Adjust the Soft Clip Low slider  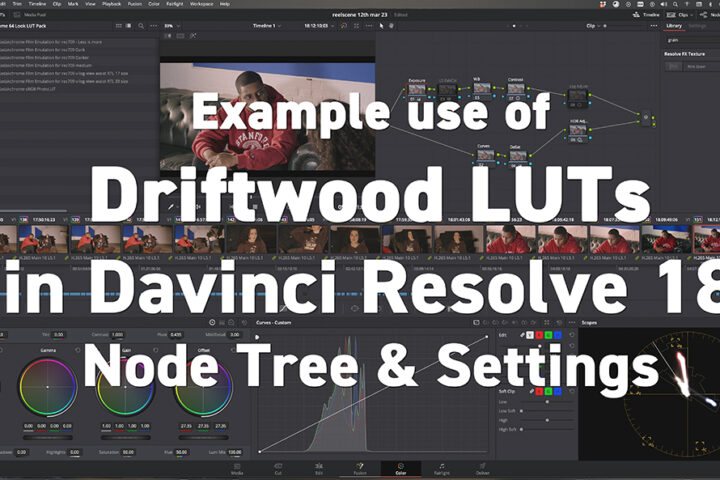pos(546,401)
